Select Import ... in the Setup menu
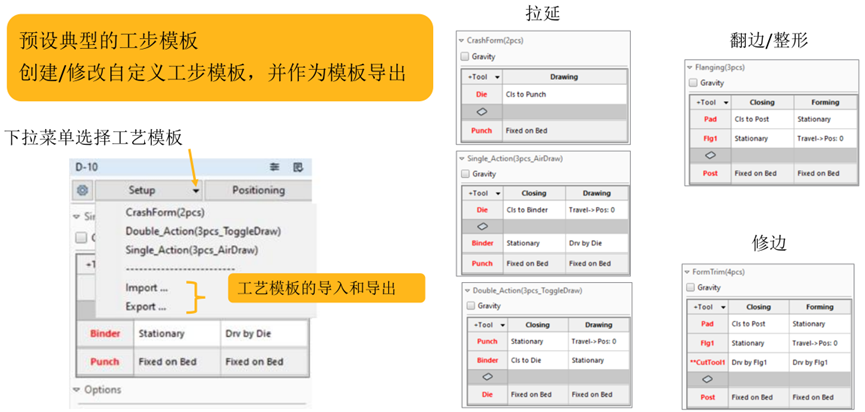This screenshot has width=865, height=412. click(x=146, y=288)
